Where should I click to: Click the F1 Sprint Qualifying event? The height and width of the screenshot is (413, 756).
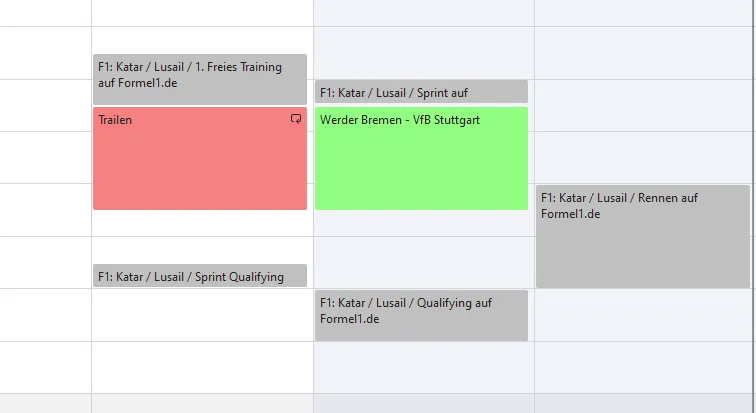pos(200,276)
